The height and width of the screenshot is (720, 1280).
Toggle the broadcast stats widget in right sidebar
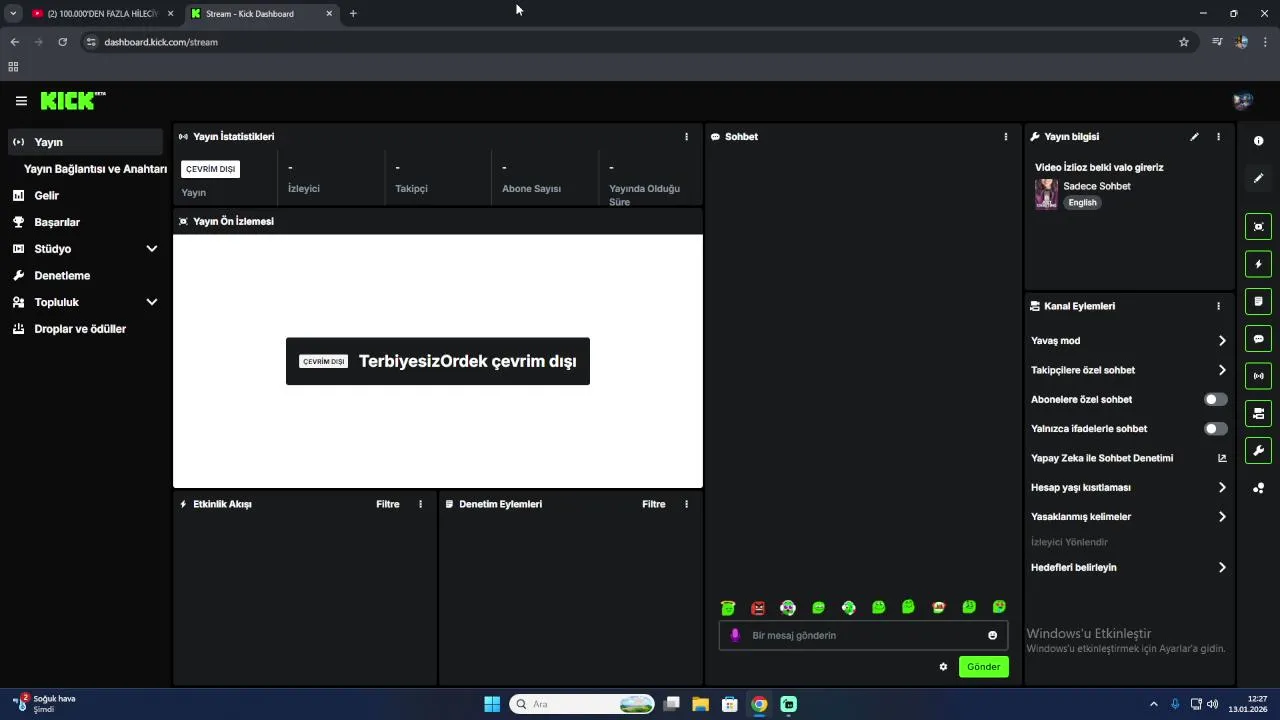pos(1258,376)
